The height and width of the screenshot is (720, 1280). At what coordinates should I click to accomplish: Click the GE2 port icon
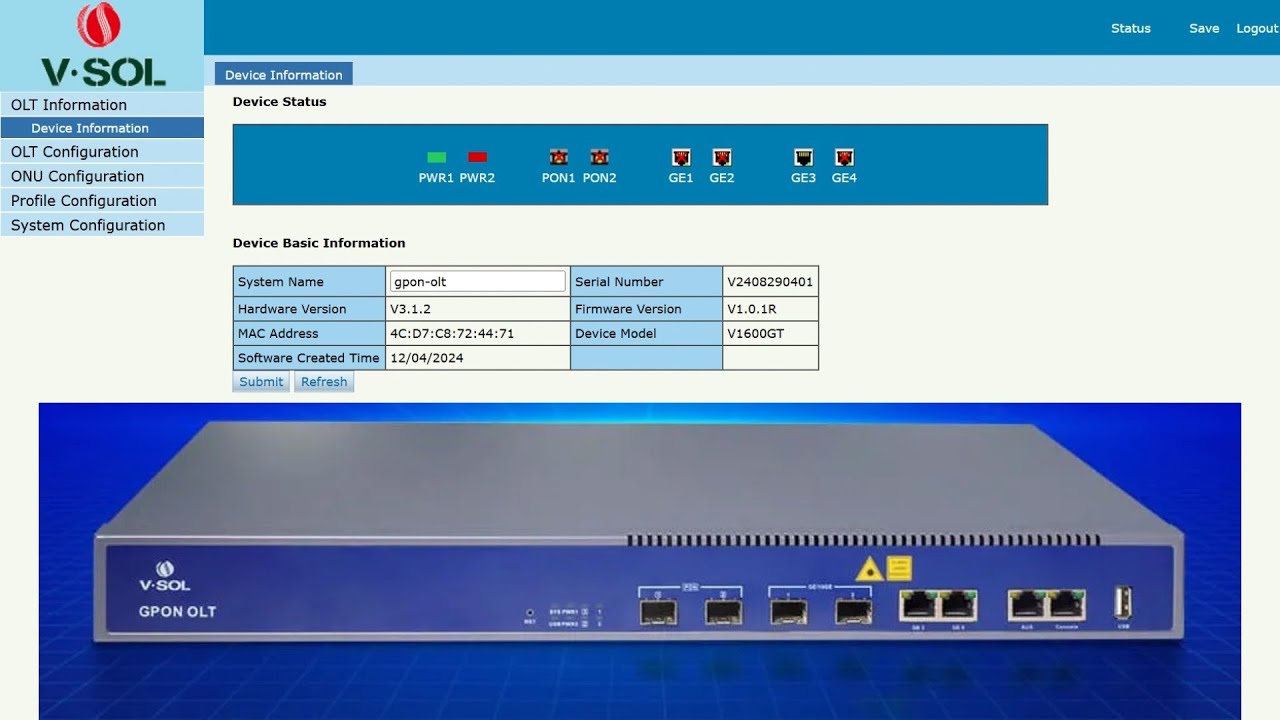point(722,157)
